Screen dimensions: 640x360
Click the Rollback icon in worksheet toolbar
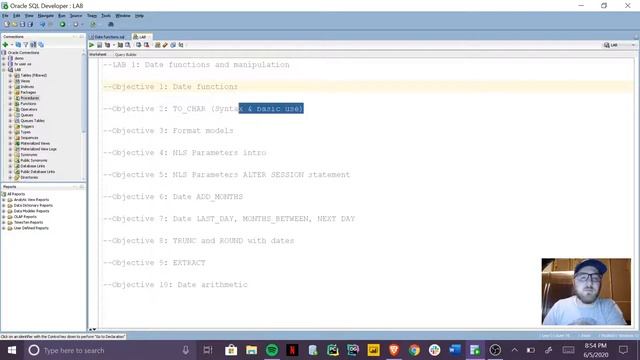tap(146, 45)
